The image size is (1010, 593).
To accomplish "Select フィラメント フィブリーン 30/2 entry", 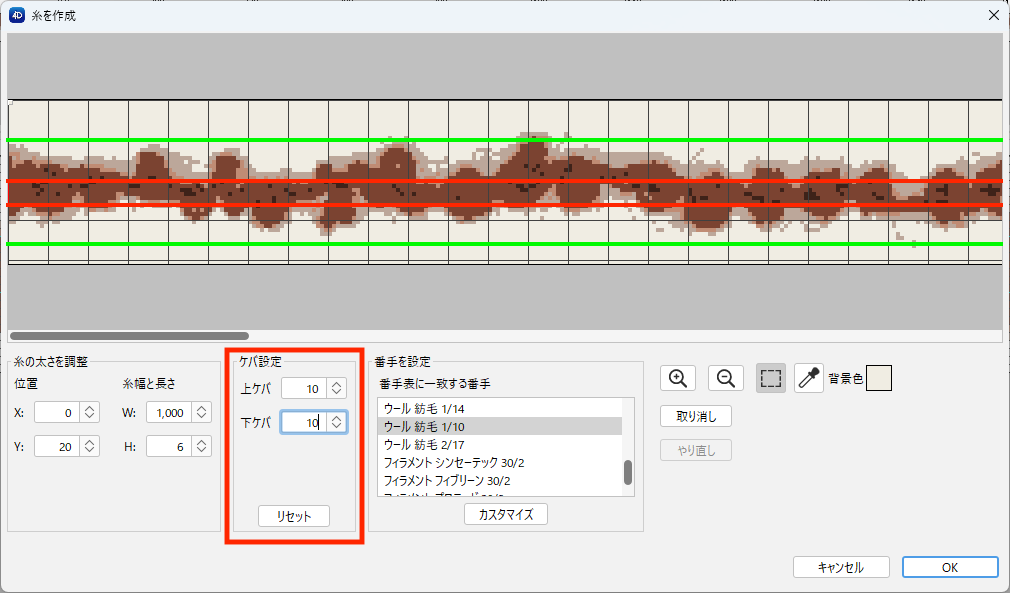I will 500,481.
